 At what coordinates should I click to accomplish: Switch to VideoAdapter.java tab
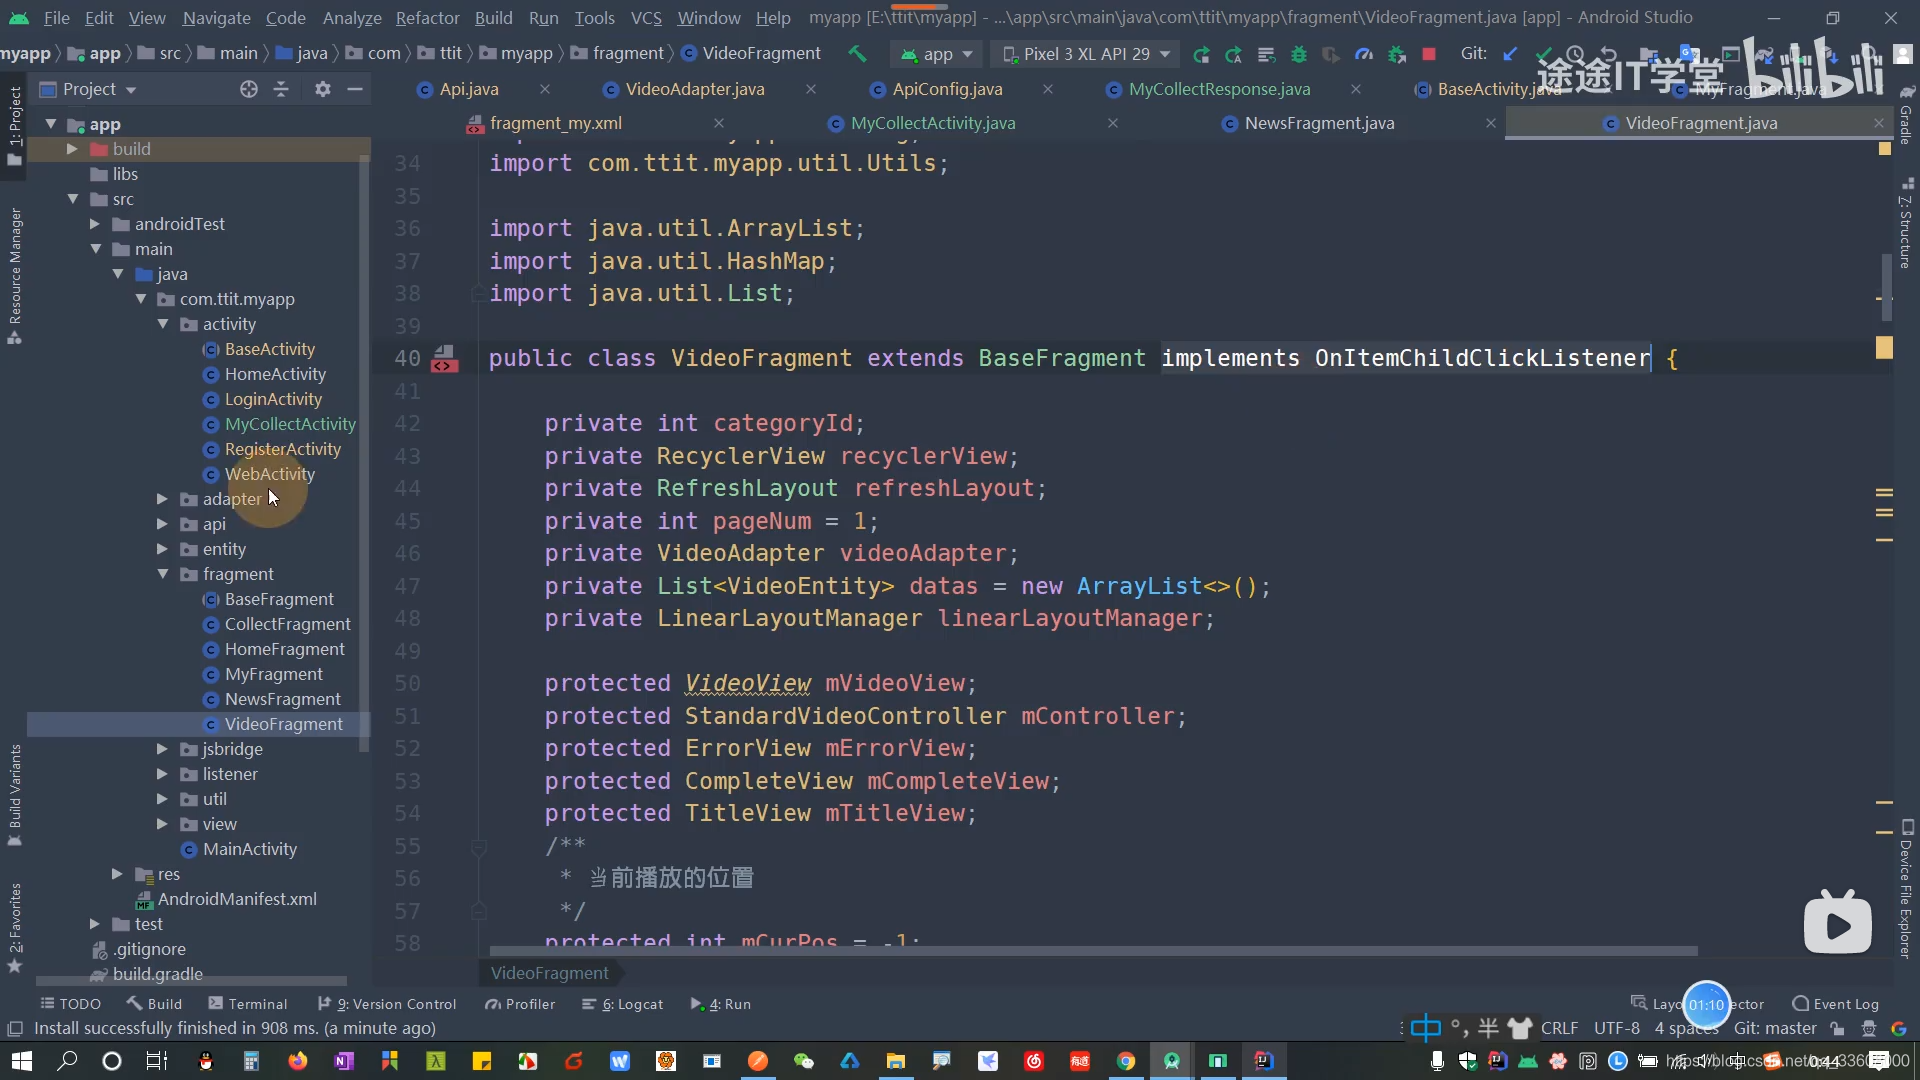click(694, 89)
